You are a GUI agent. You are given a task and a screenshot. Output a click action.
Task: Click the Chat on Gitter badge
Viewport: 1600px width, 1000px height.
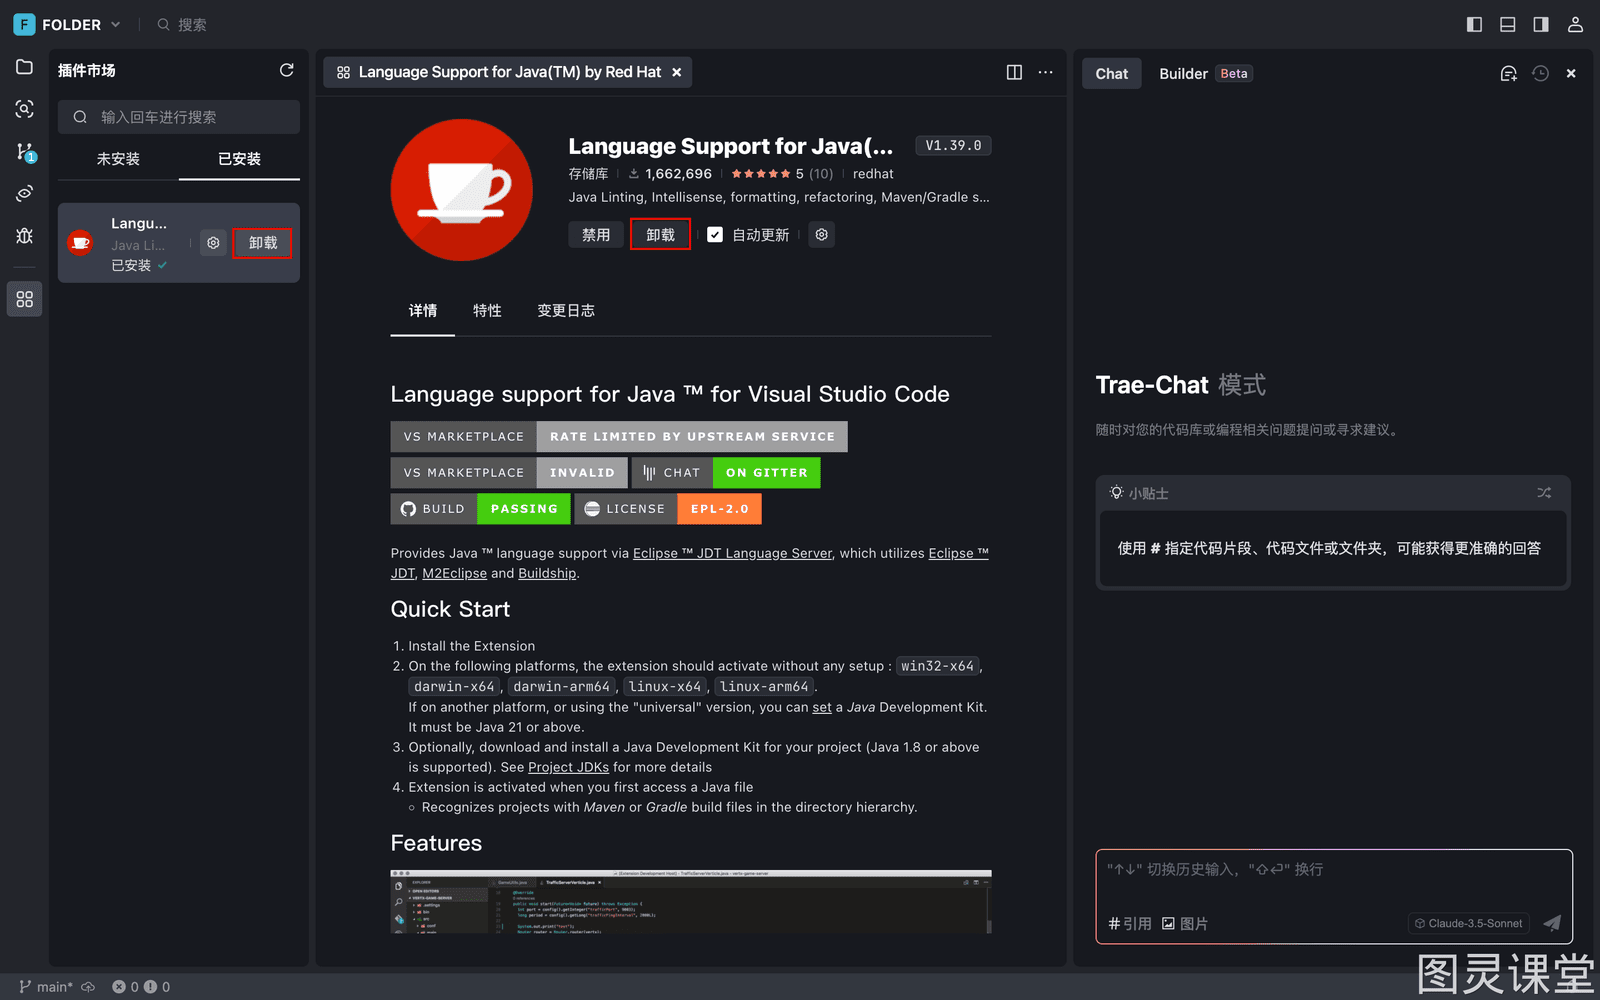pos(726,472)
